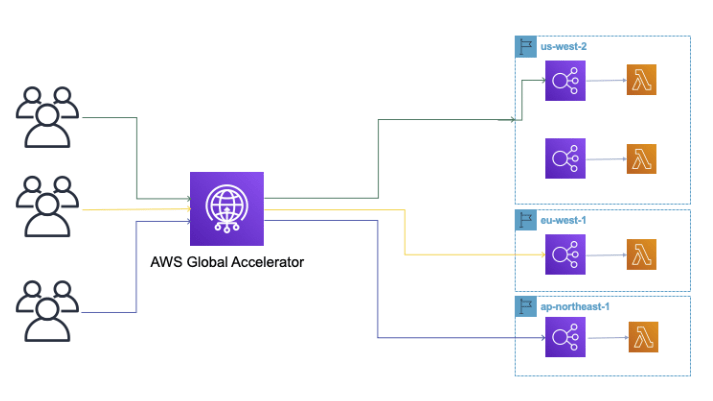This screenshot has height=401, width=713.
Task: Click the ap-northeast-1 region flag icon
Action: [526, 306]
